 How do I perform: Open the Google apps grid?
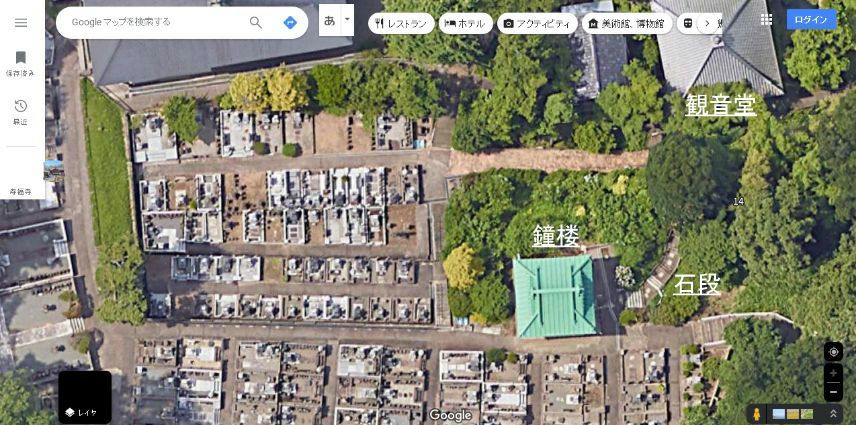coord(766,19)
